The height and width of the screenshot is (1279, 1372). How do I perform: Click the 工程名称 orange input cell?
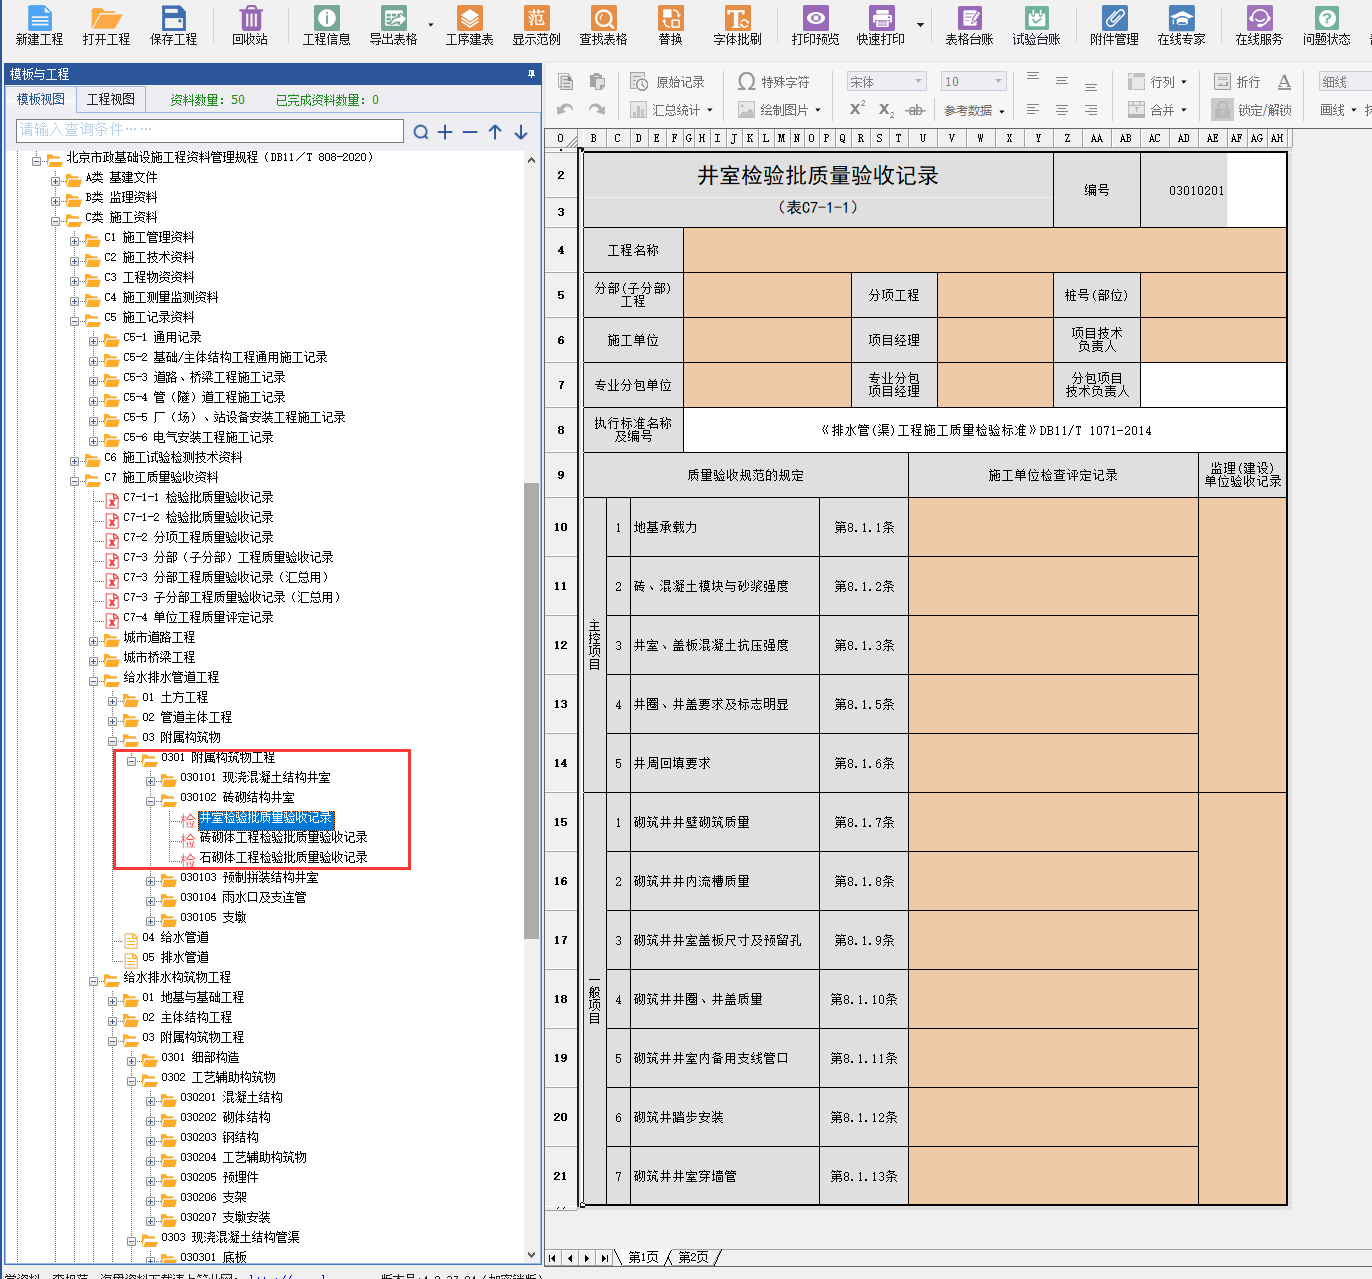[x=985, y=250]
